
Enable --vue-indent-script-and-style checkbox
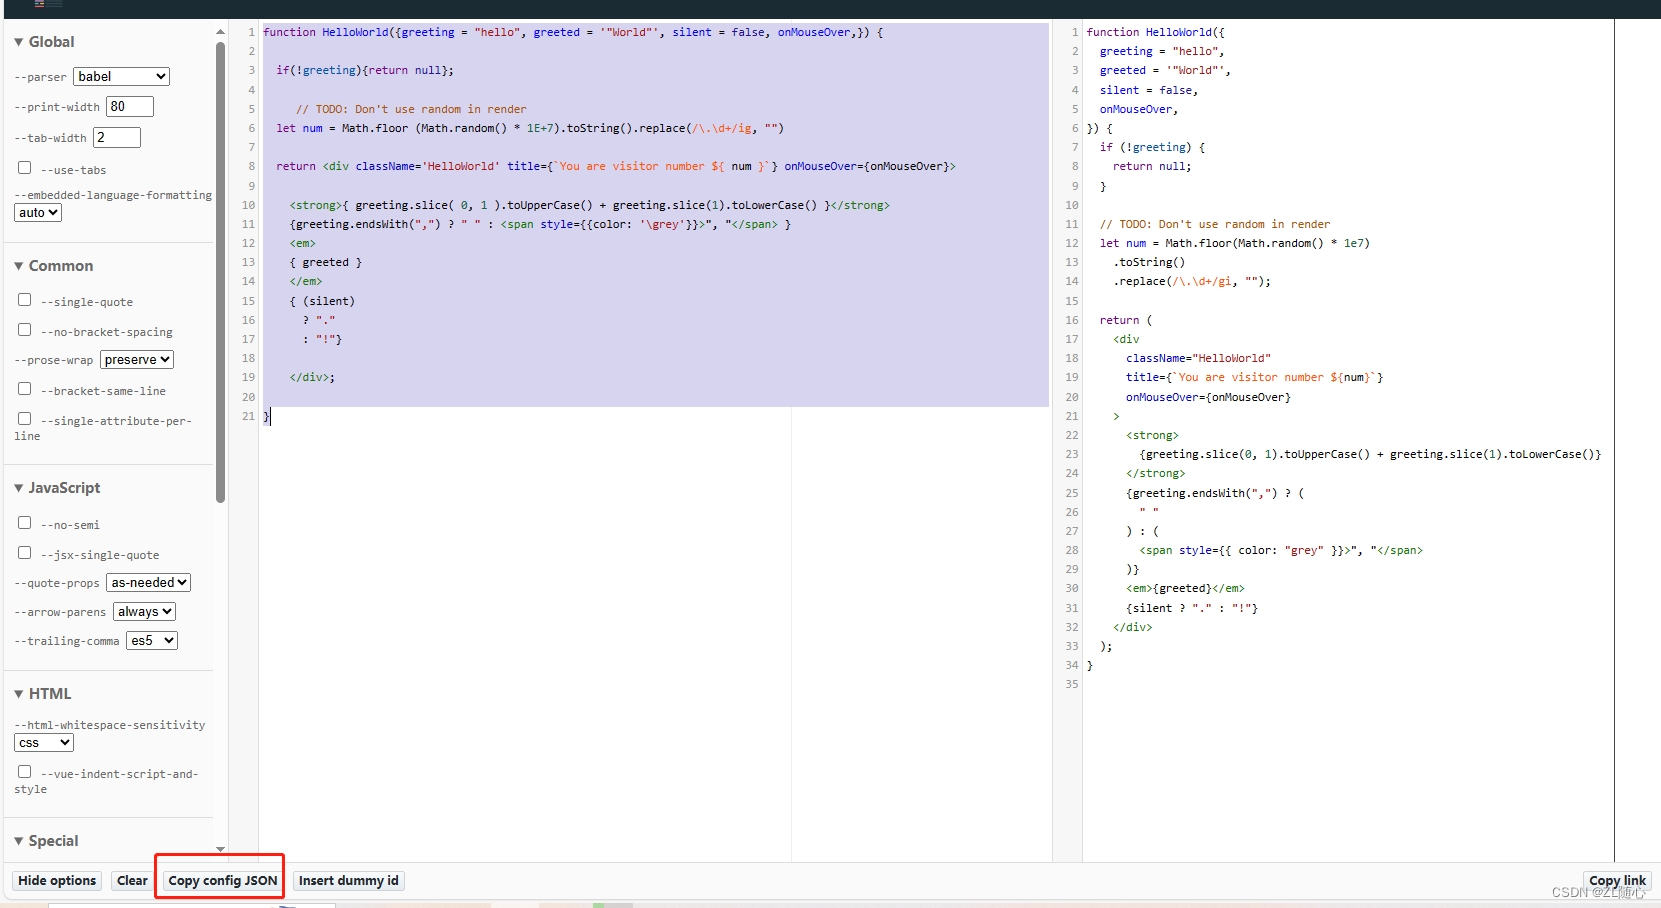(x=25, y=772)
